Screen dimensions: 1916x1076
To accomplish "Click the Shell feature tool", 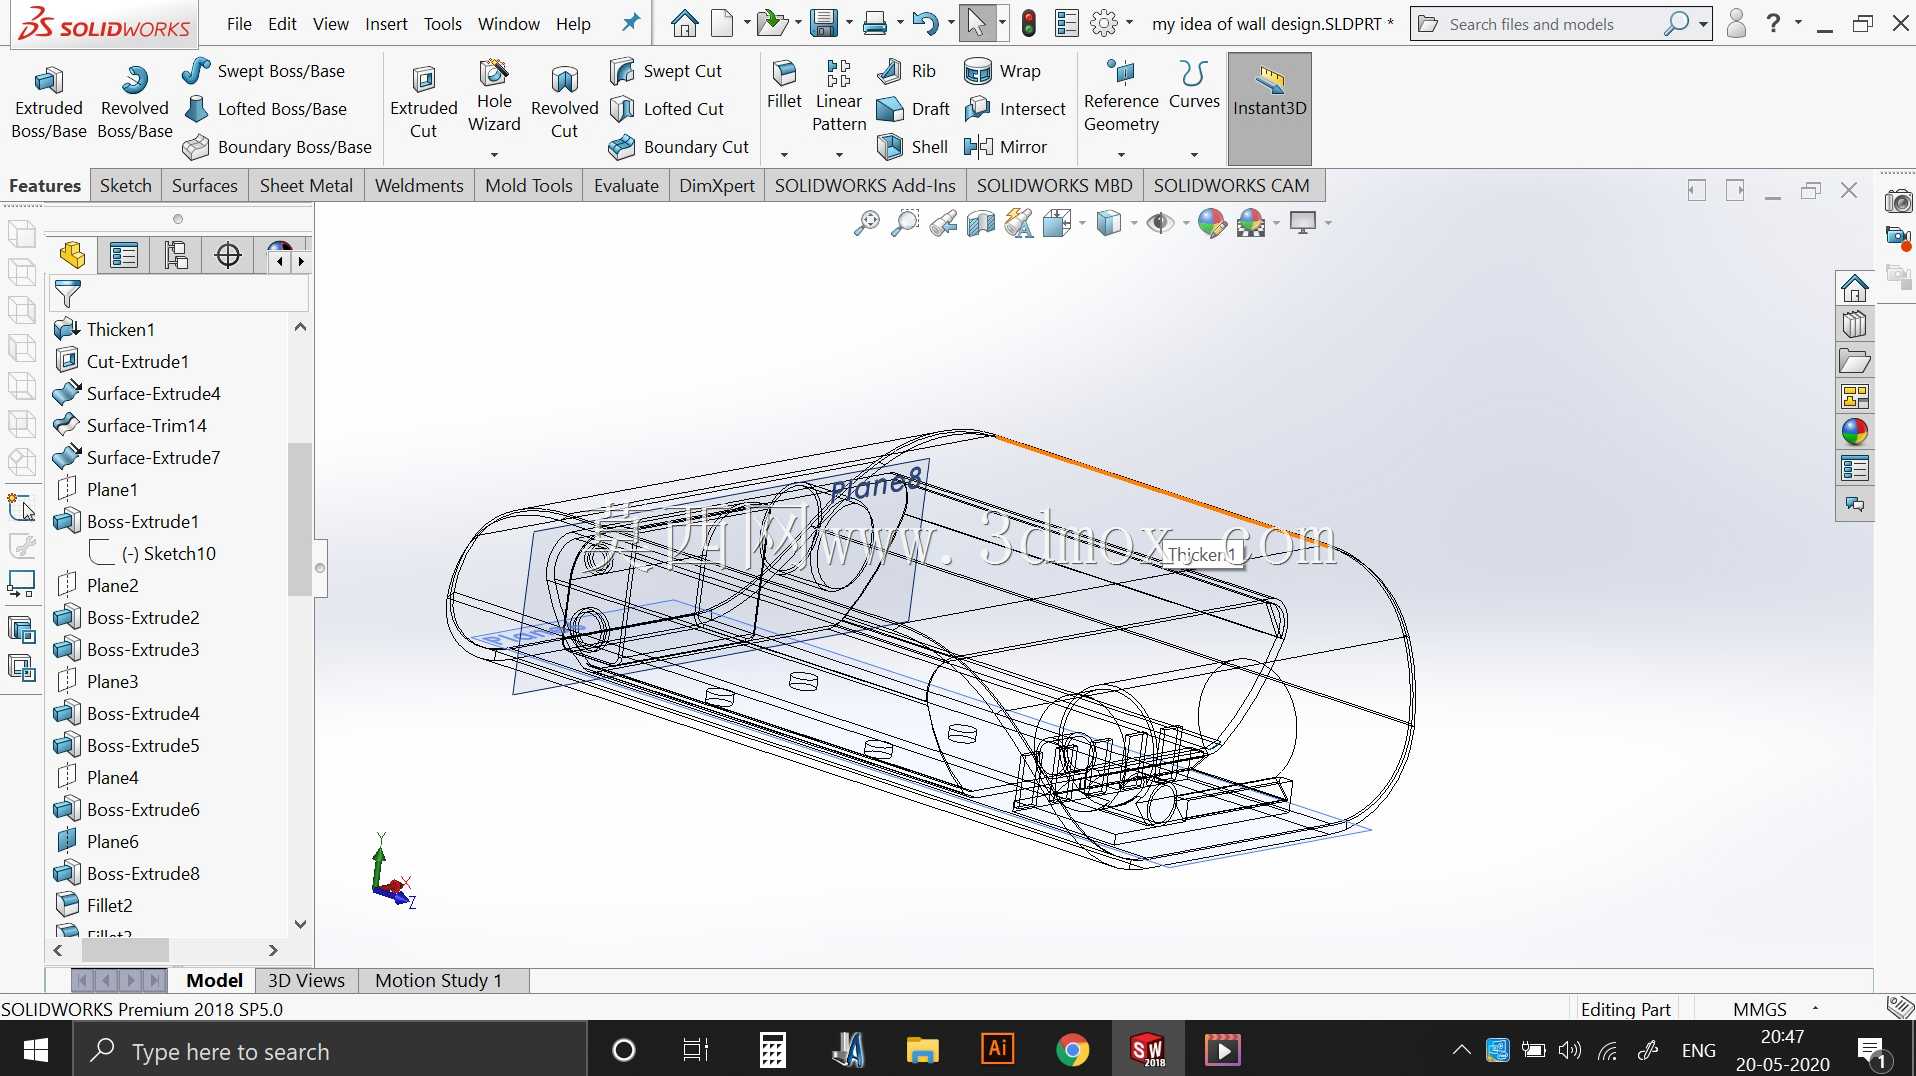I will (x=912, y=147).
